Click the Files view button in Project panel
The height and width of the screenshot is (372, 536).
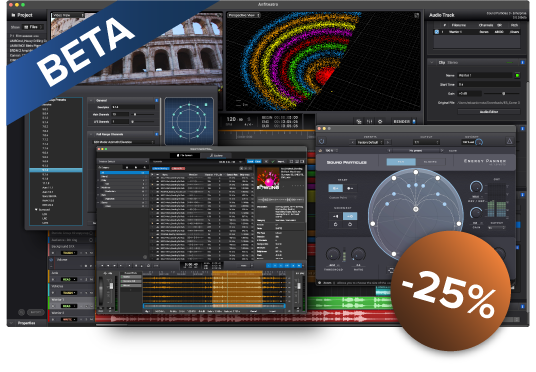tap(33, 27)
